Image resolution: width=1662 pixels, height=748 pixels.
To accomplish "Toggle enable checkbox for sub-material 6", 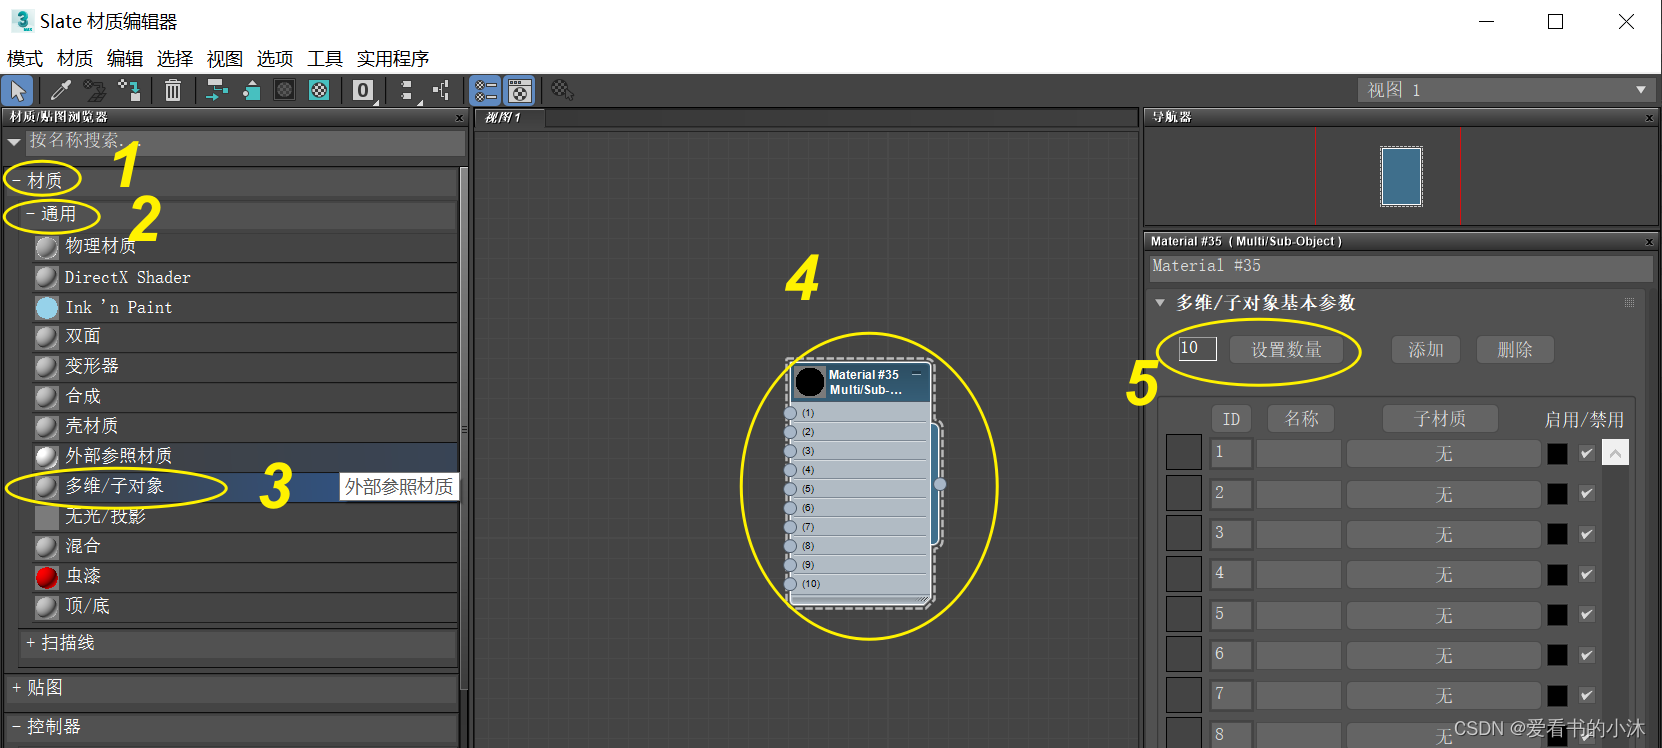I will [x=1587, y=655].
